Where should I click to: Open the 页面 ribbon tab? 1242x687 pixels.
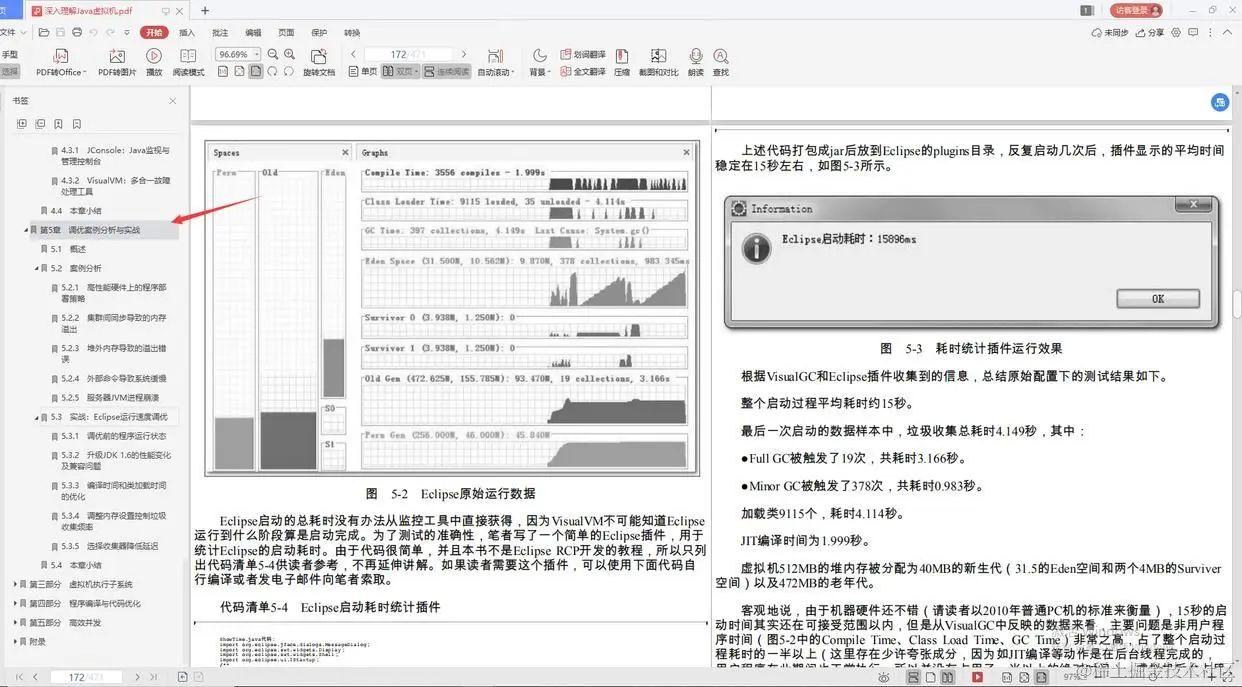(286, 32)
